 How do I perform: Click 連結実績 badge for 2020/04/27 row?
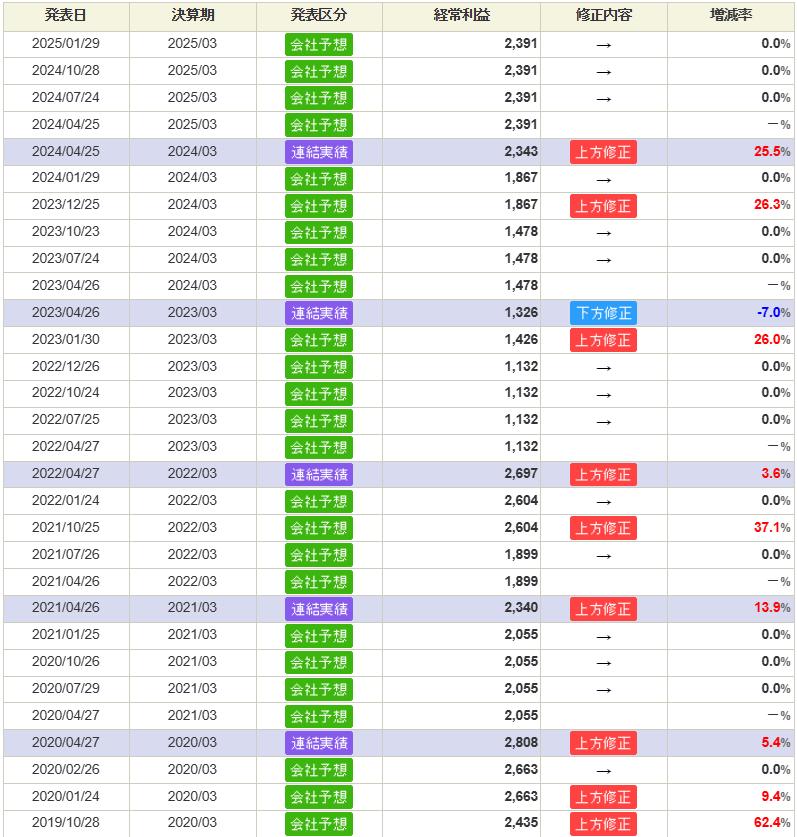click(319, 743)
